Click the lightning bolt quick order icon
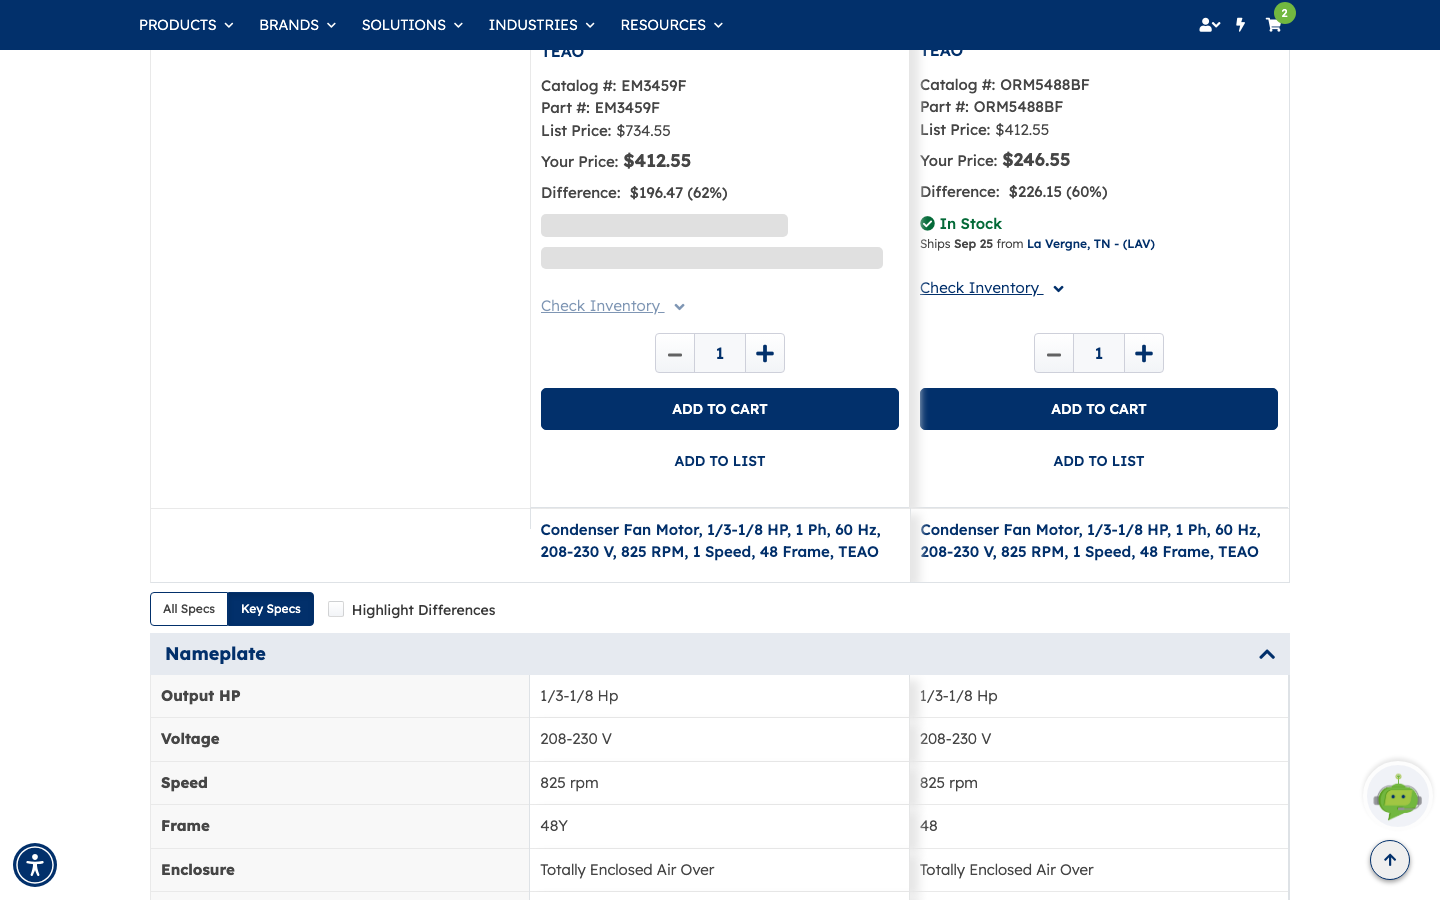This screenshot has height=900, width=1440. (1241, 25)
